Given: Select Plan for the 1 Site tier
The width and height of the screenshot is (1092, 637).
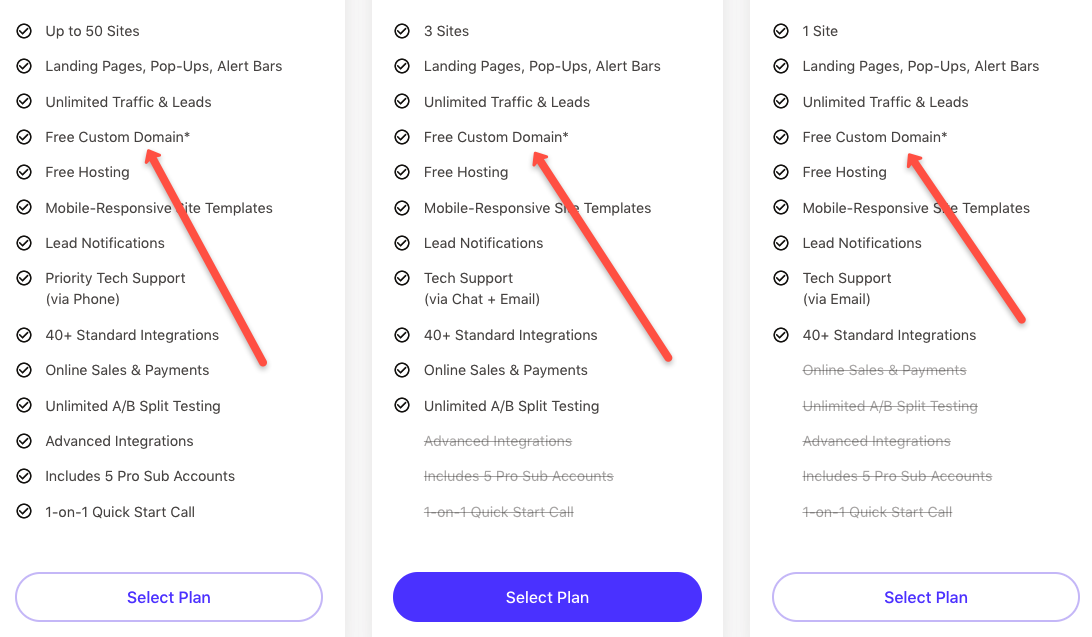Looking at the screenshot, I should [x=926, y=597].
